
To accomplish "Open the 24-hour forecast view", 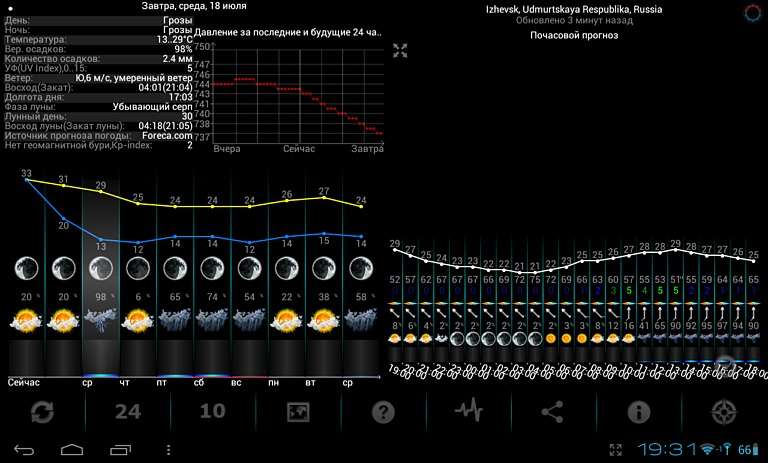I will [x=128, y=412].
